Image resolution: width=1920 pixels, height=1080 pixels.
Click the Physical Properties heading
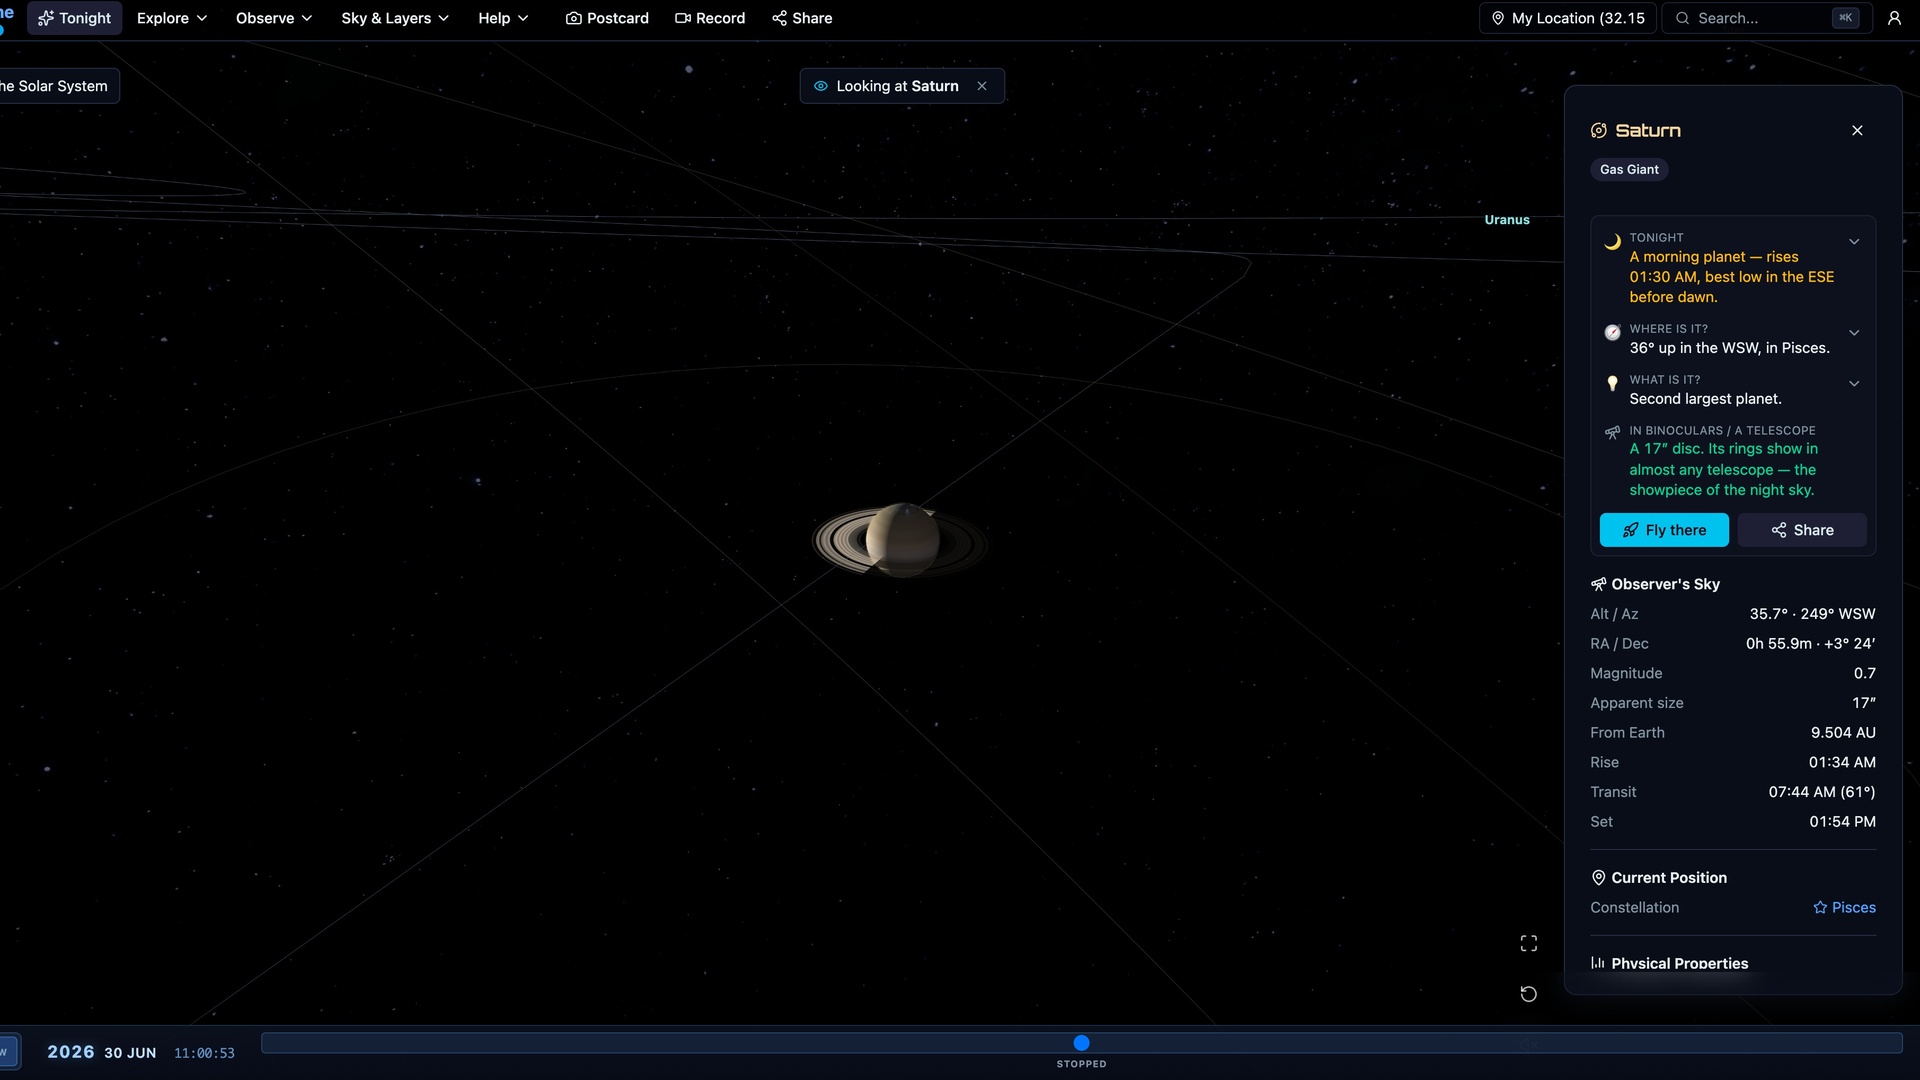(1679, 963)
